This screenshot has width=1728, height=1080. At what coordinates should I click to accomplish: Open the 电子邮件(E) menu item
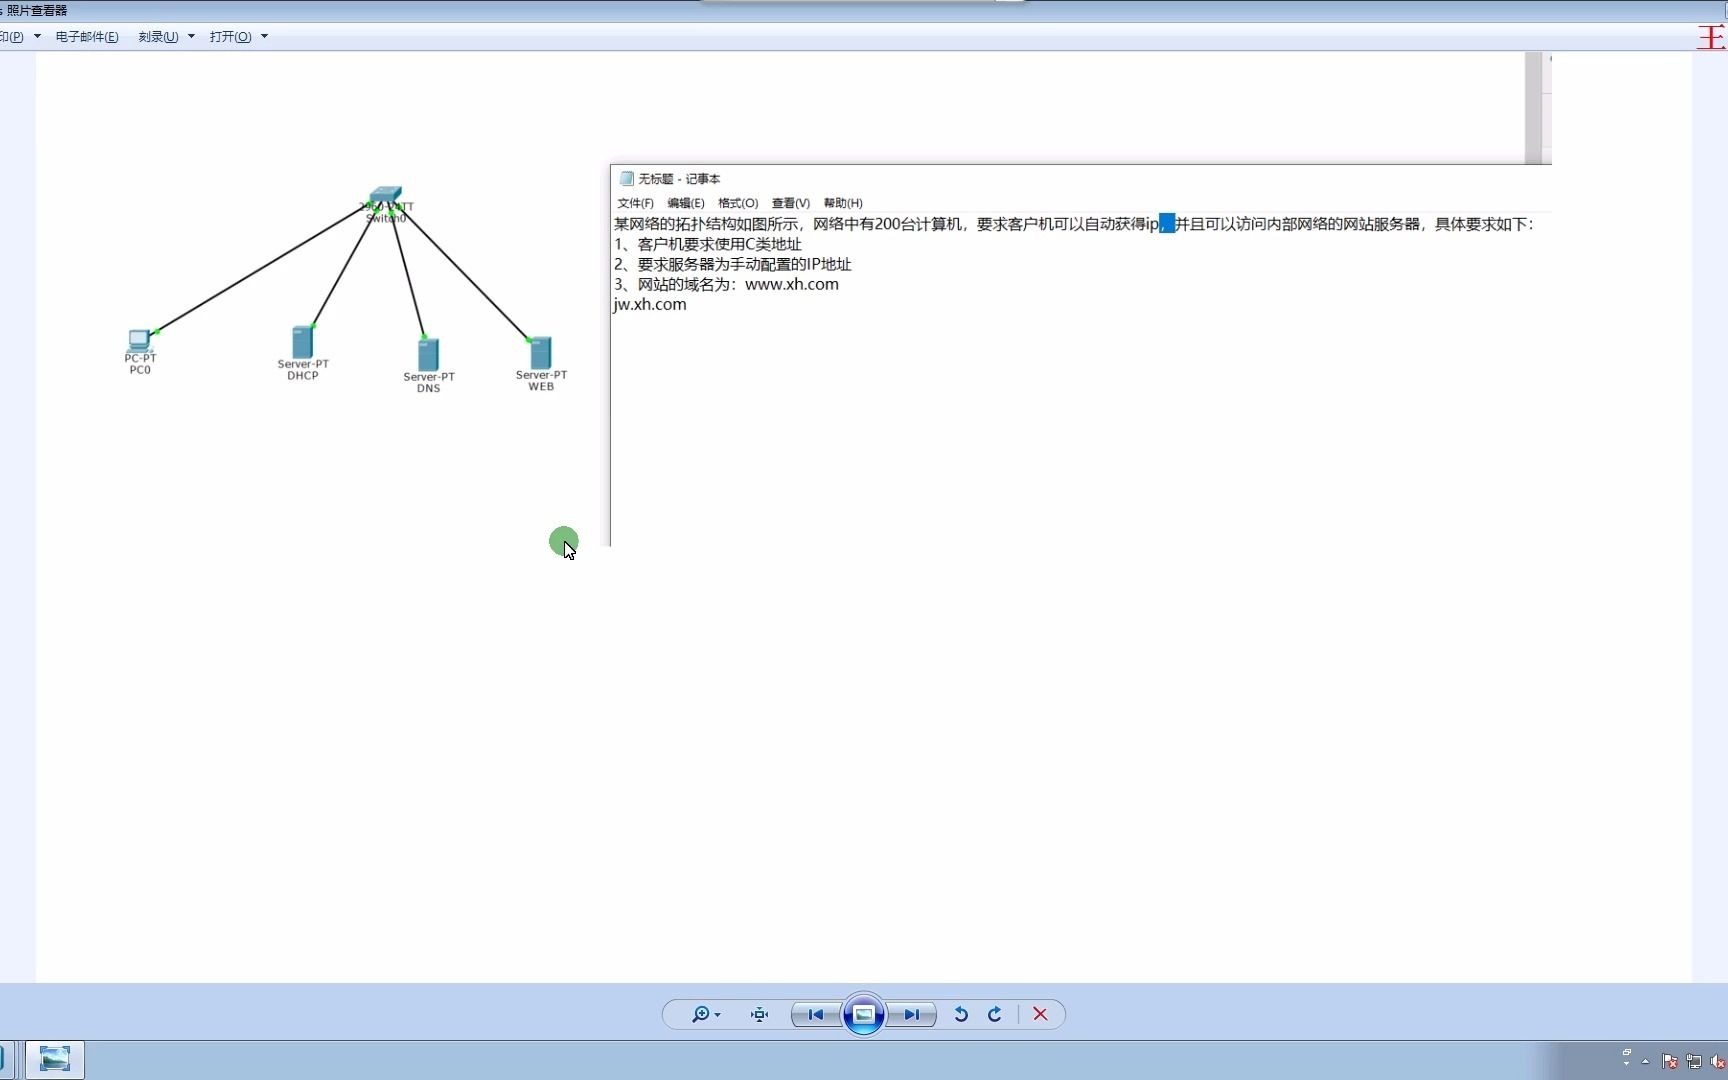click(x=87, y=37)
